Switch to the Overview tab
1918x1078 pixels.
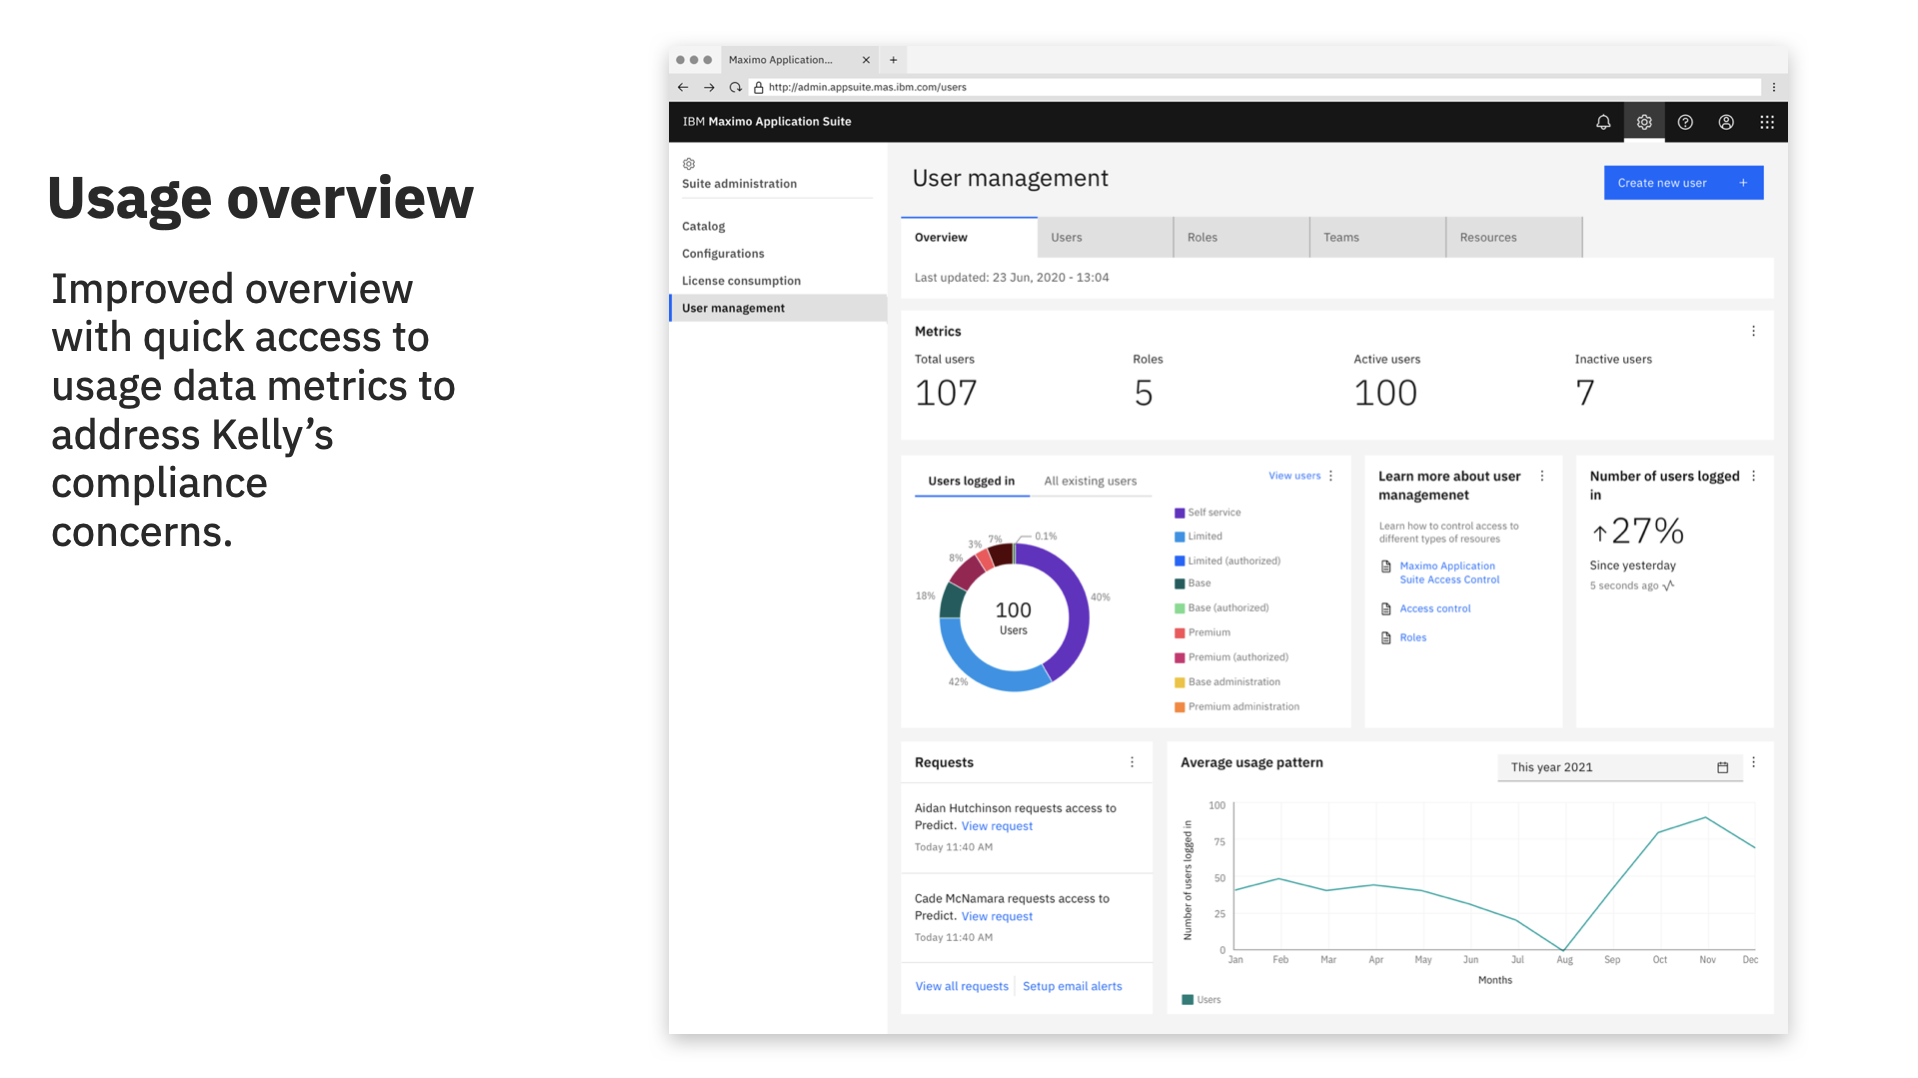pyautogui.click(x=969, y=237)
